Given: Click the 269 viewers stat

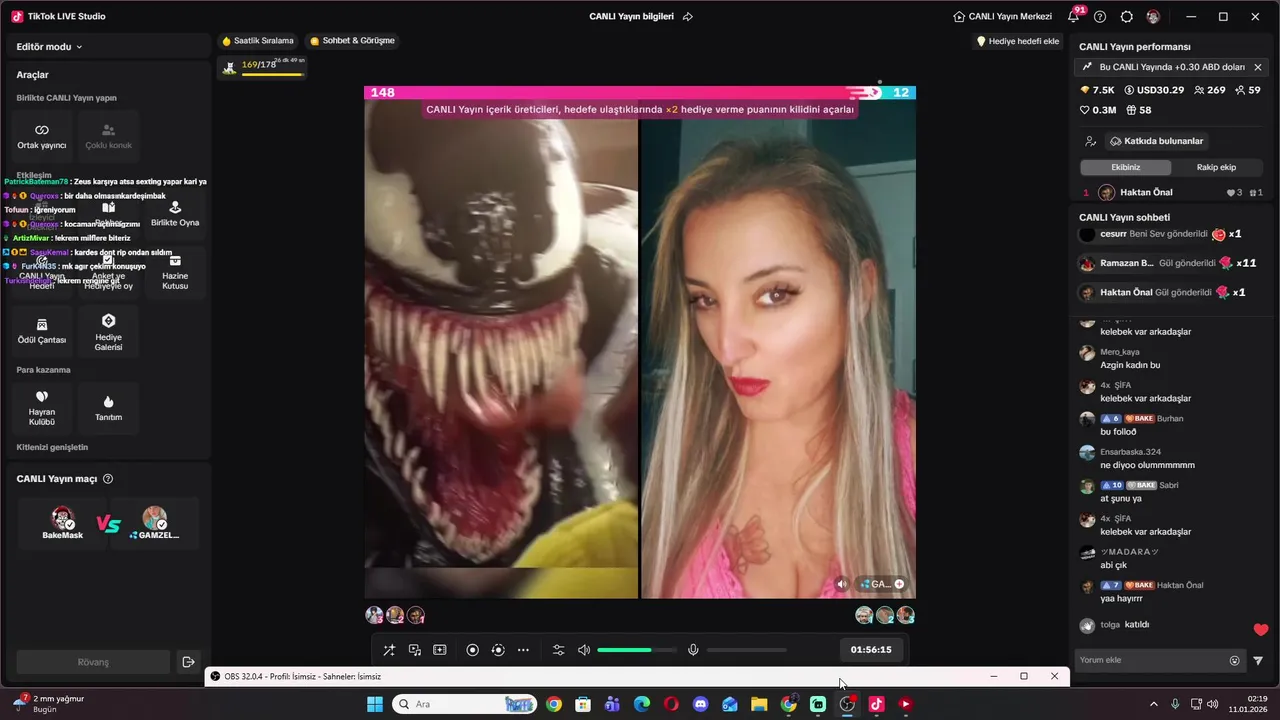Looking at the screenshot, I should 1209,90.
